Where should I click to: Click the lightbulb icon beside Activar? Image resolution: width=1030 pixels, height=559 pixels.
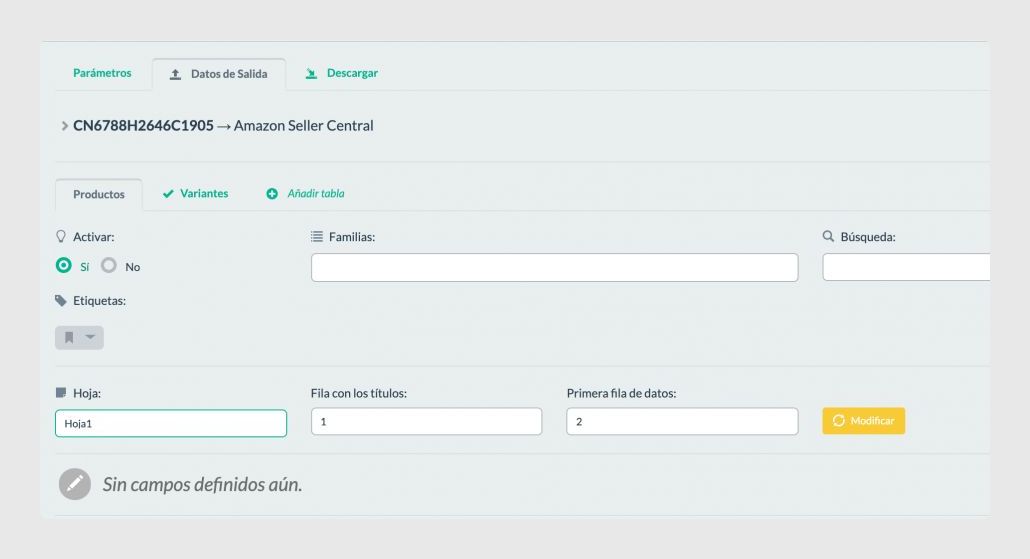[x=61, y=236]
